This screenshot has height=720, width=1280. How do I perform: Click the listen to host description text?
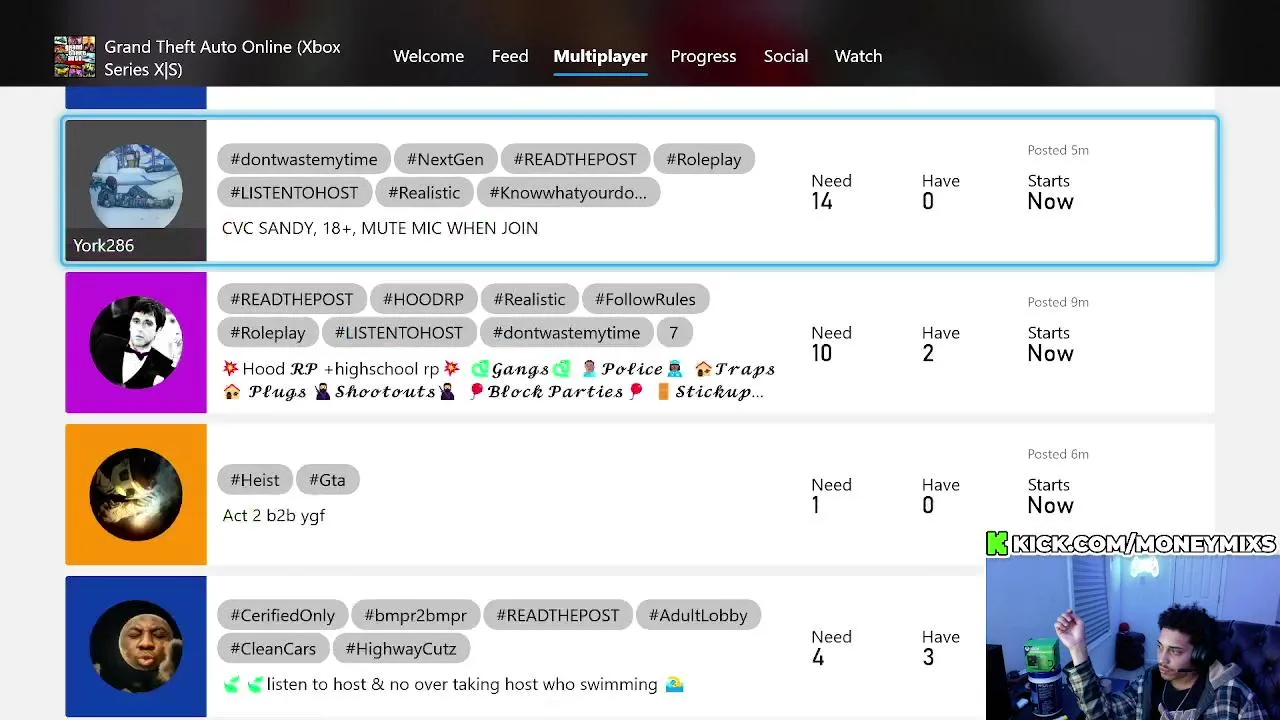453,684
